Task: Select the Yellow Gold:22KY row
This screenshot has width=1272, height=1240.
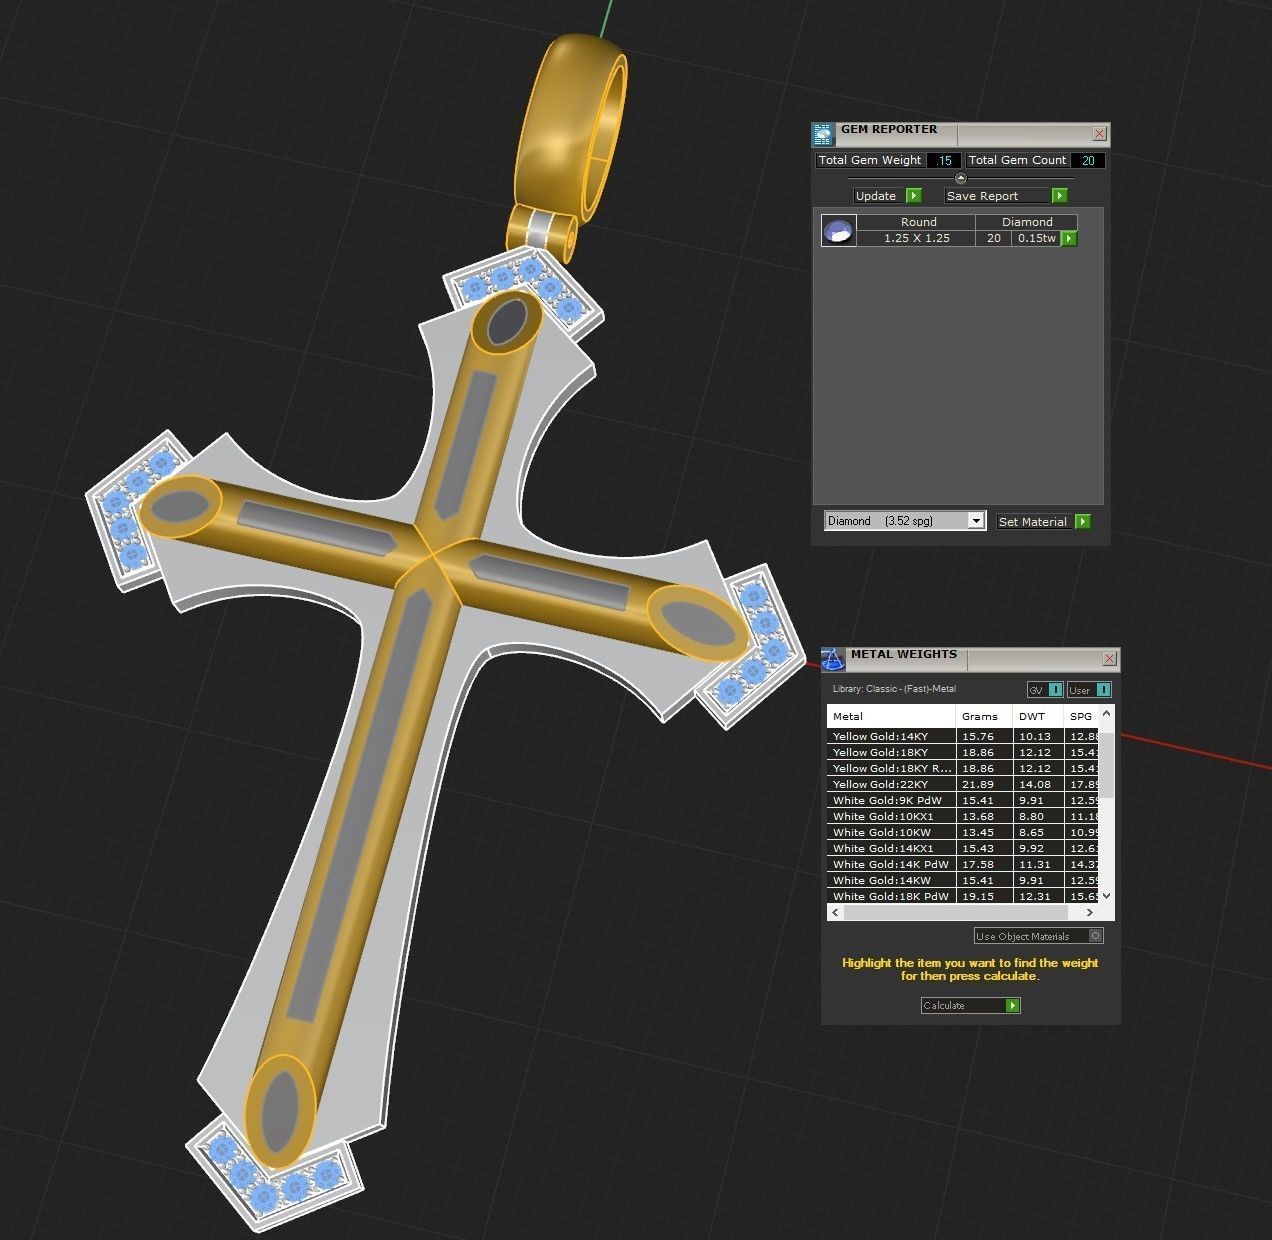Action: (x=962, y=784)
